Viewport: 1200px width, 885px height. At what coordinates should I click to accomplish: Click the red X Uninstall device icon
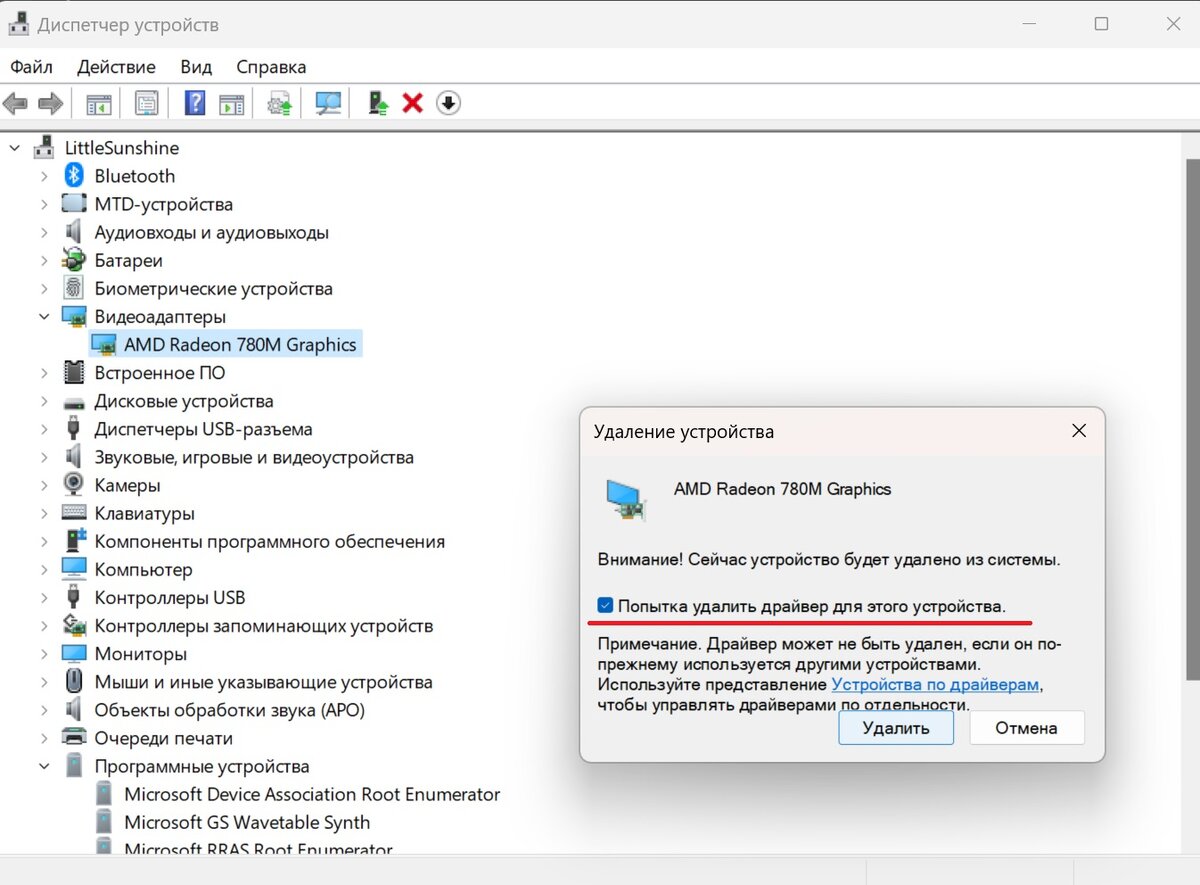click(x=412, y=103)
